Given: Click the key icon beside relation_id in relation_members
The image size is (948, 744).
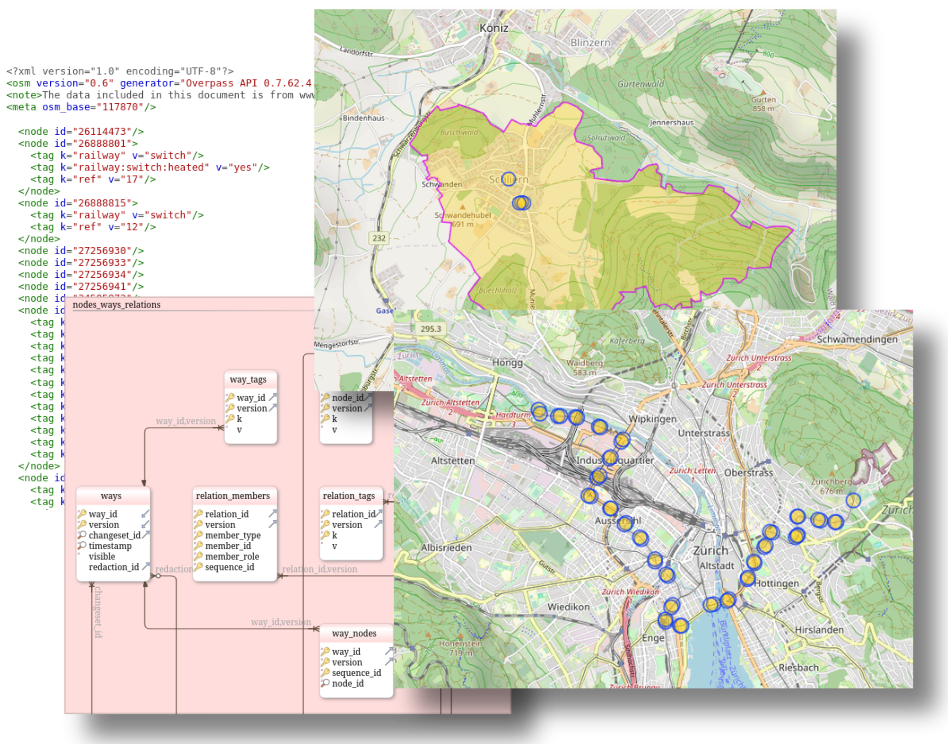Looking at the screenshot, I should [x=198, y=514].
